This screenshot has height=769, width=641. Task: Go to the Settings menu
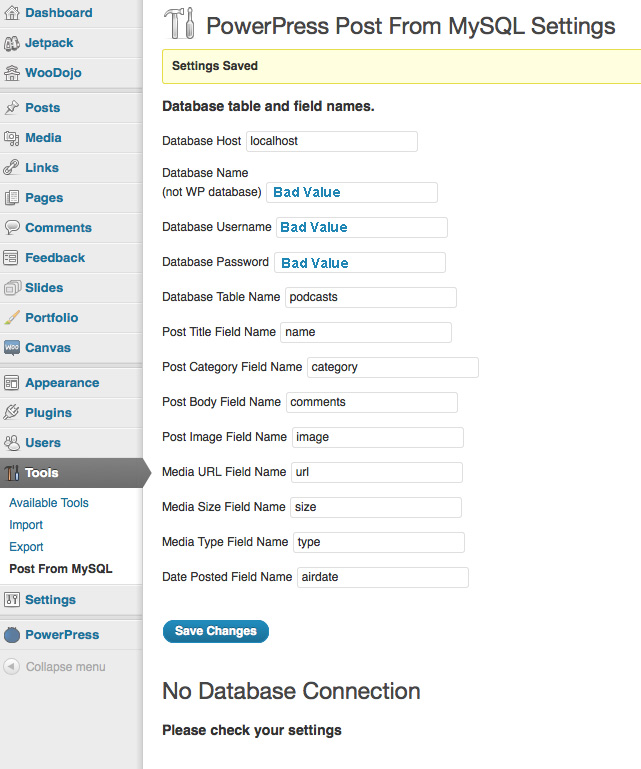coord(50,600)
